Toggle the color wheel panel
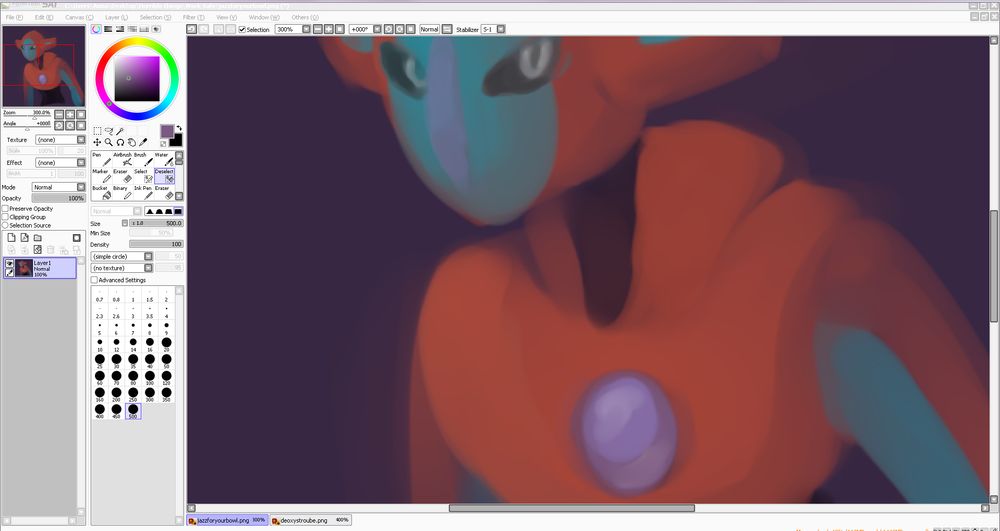Image resolution: width=1000 pixels, height=531 pixels. coord(96,29)
